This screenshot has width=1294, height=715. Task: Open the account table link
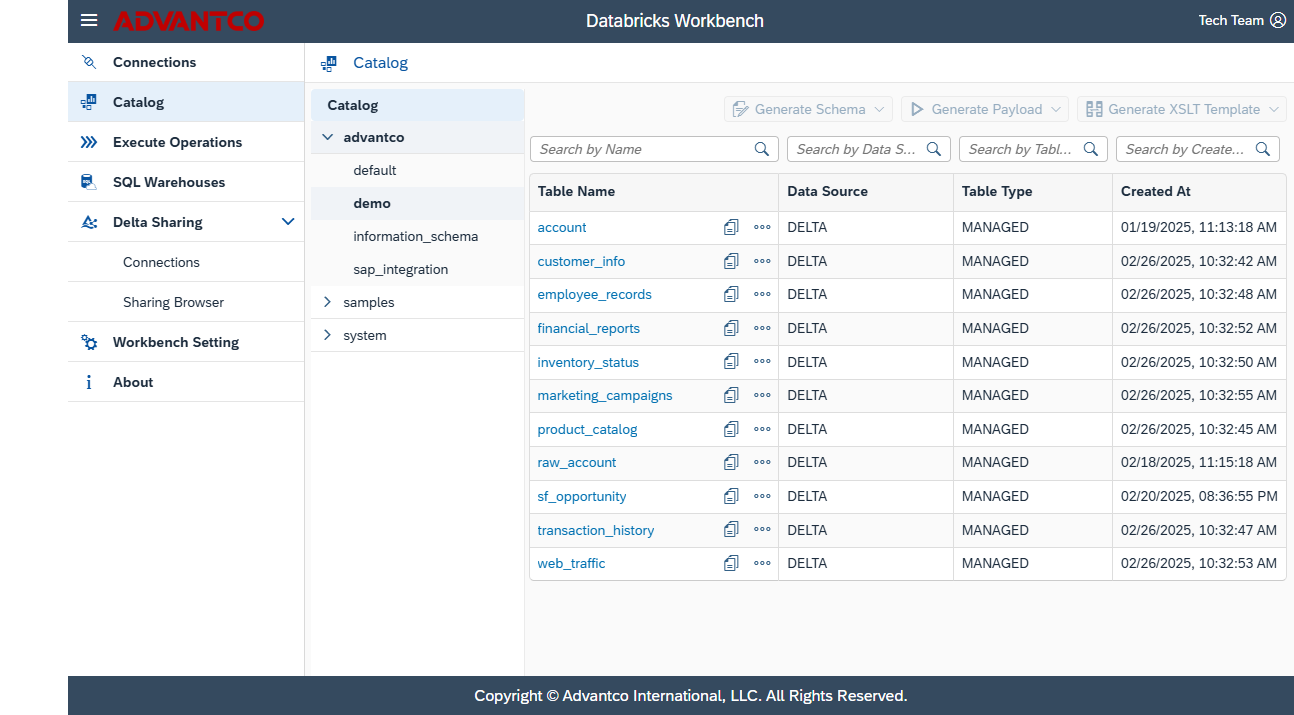tap(562, 228)
